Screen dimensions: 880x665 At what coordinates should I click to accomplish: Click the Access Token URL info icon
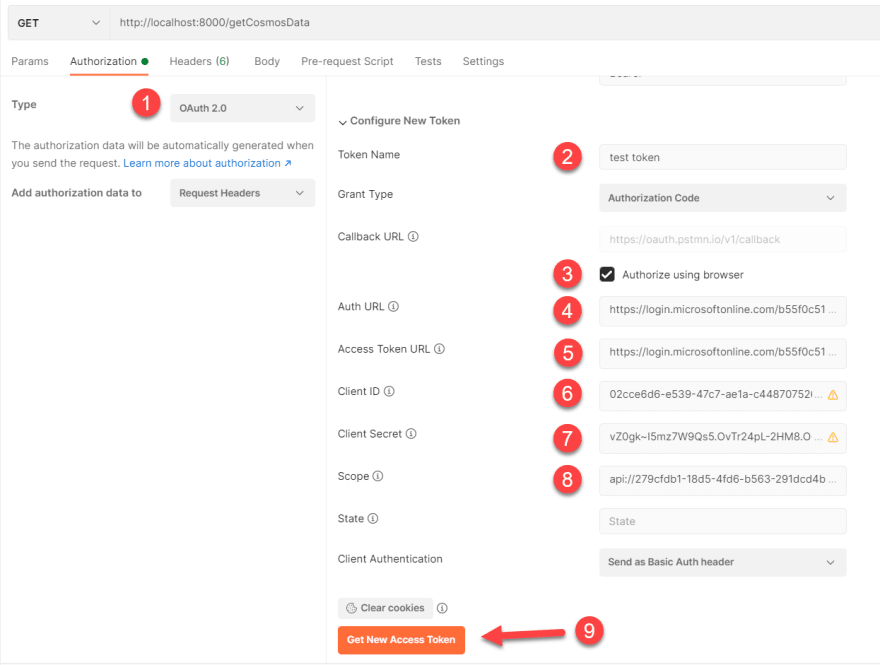click(x=439, y=349)
